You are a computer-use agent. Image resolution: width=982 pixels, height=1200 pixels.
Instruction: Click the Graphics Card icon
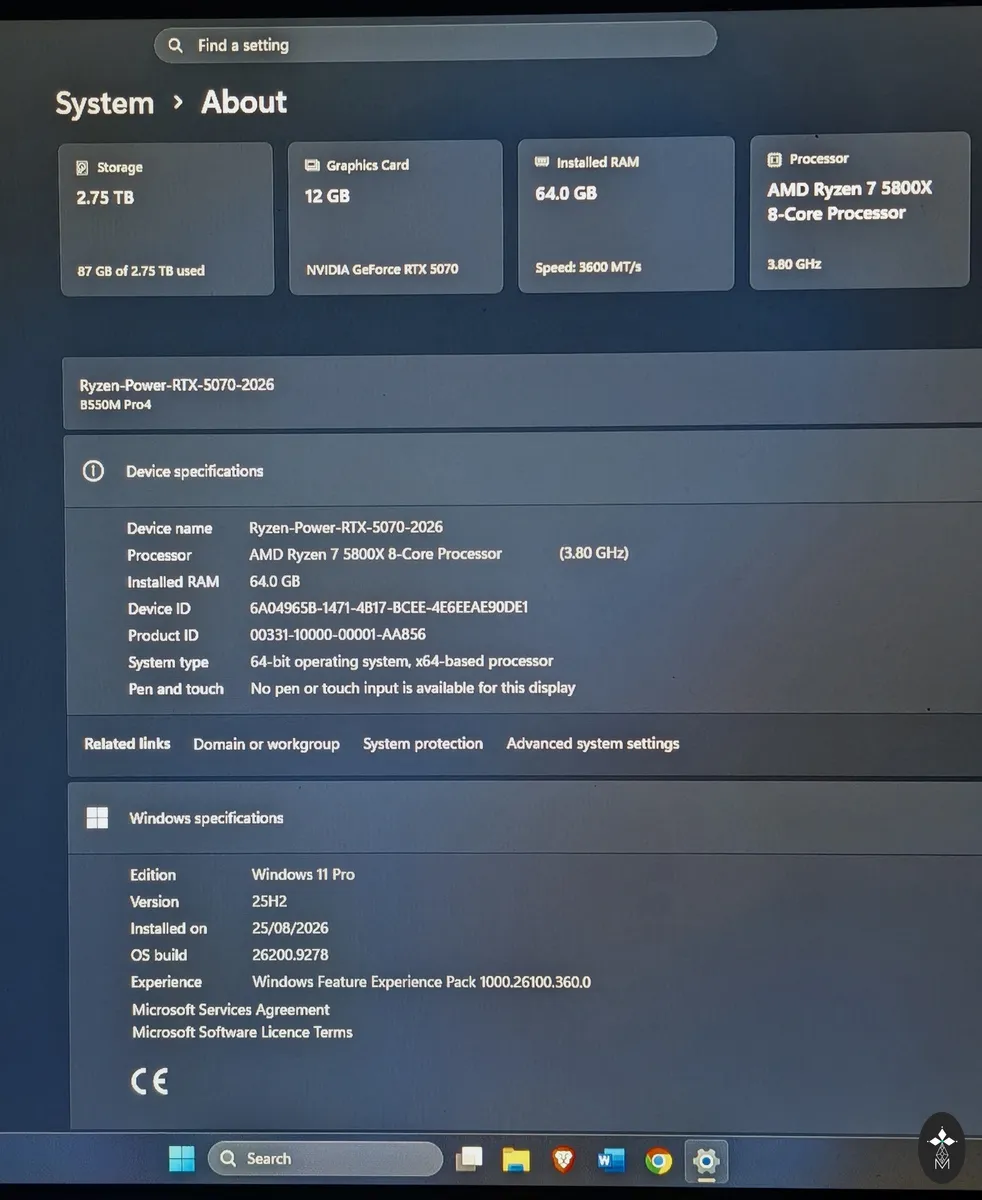click(312, 165)
